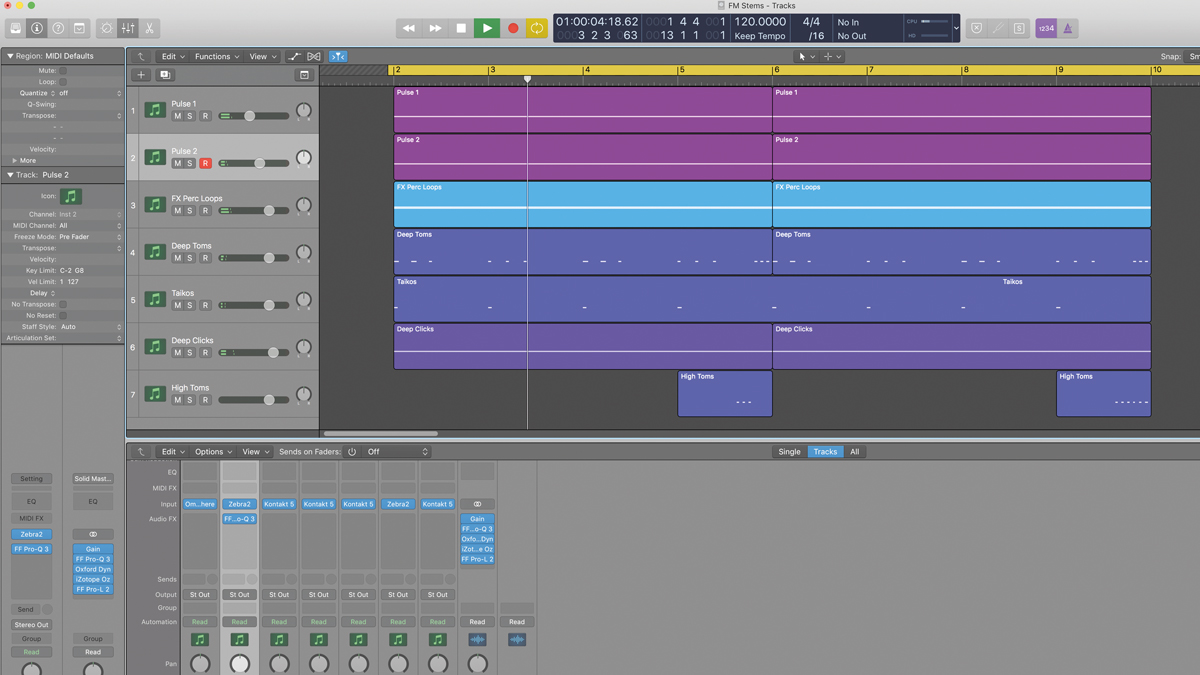Click the Tuner icon in control bar
Viewport: 1200px width, 675px height.
tap(998, 29)
